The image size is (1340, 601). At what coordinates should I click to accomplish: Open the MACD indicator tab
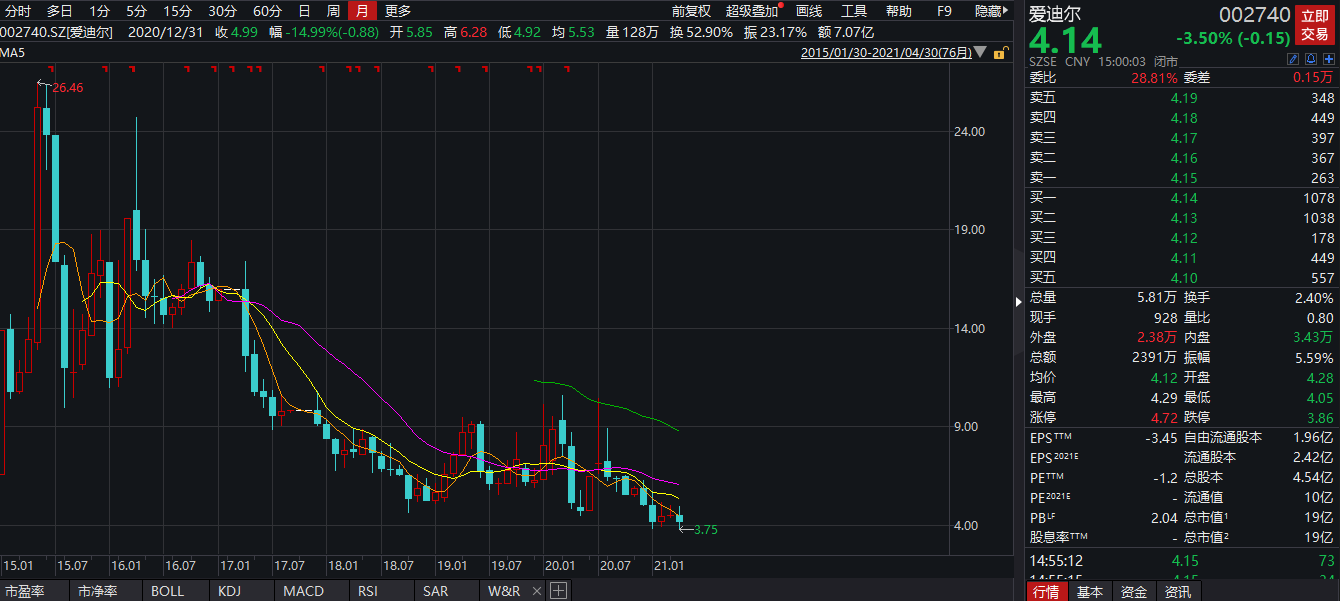pos(303,591)
